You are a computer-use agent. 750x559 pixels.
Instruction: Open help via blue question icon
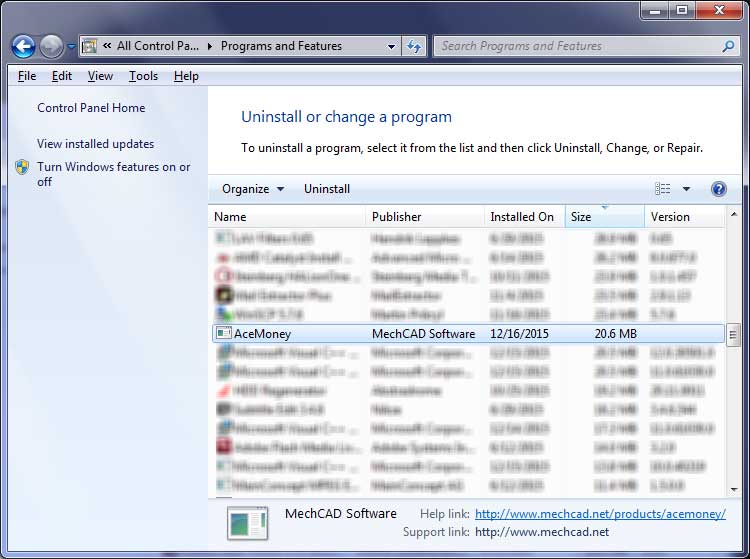click(x=718, y=189)
